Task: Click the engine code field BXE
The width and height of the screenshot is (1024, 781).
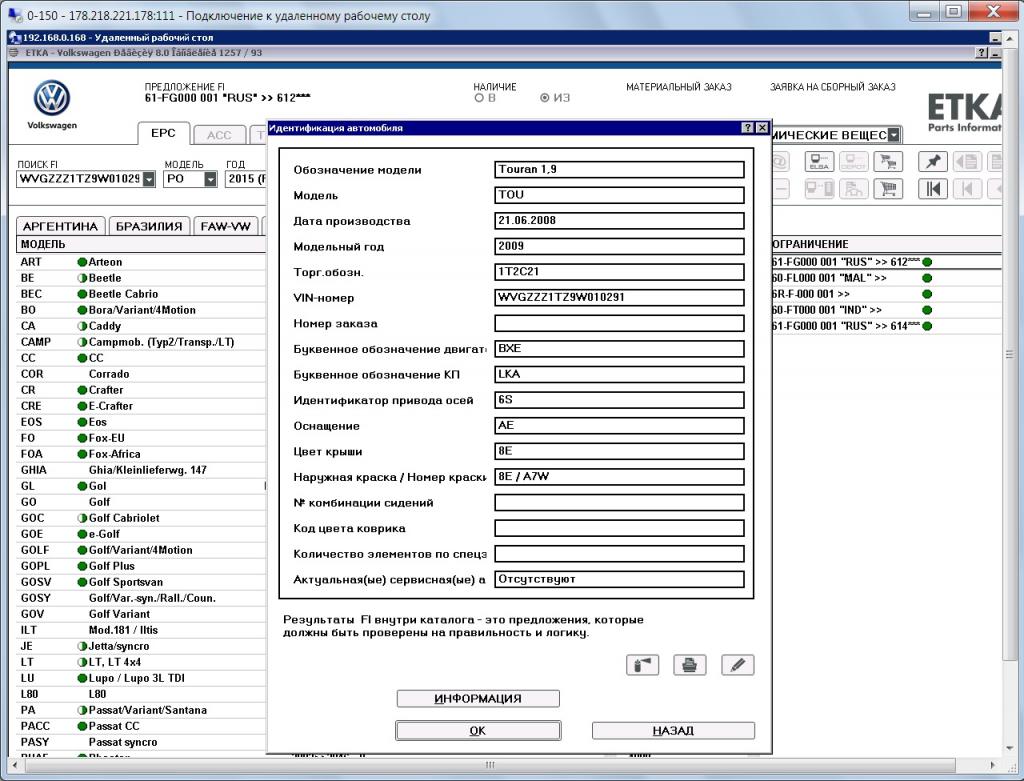Action: 619,349
